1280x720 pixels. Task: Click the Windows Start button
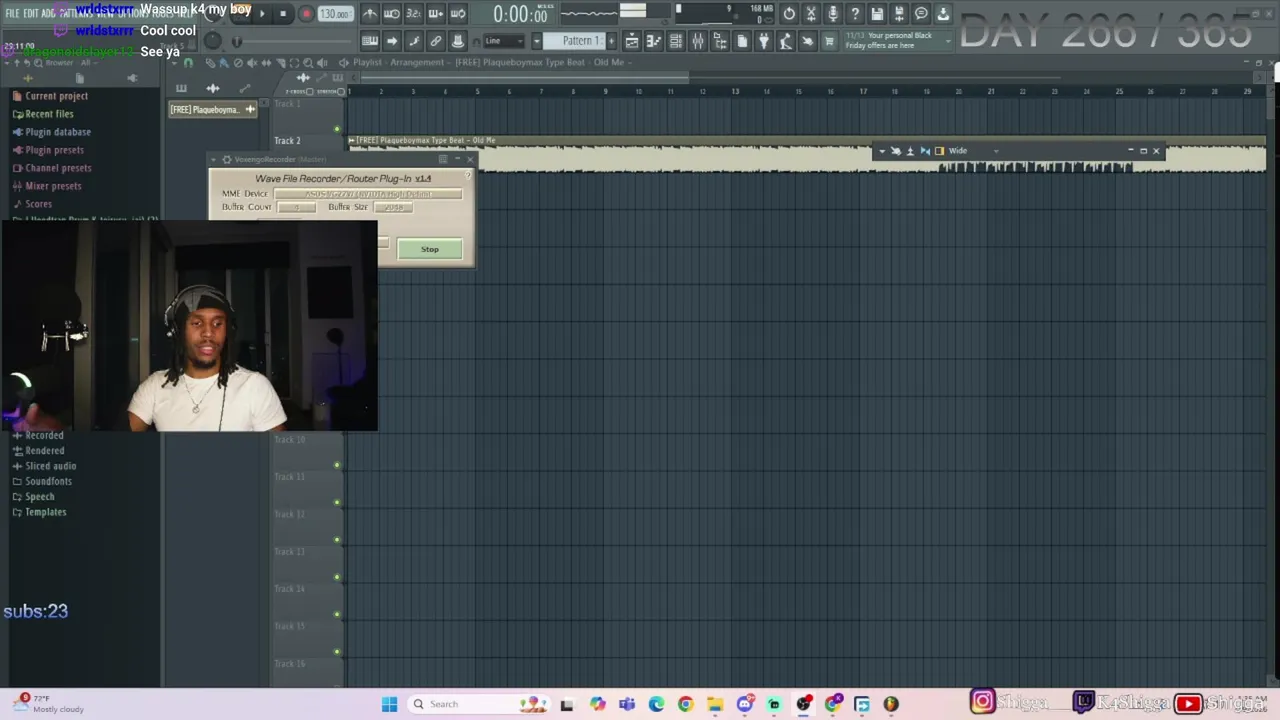coord(389,704)
